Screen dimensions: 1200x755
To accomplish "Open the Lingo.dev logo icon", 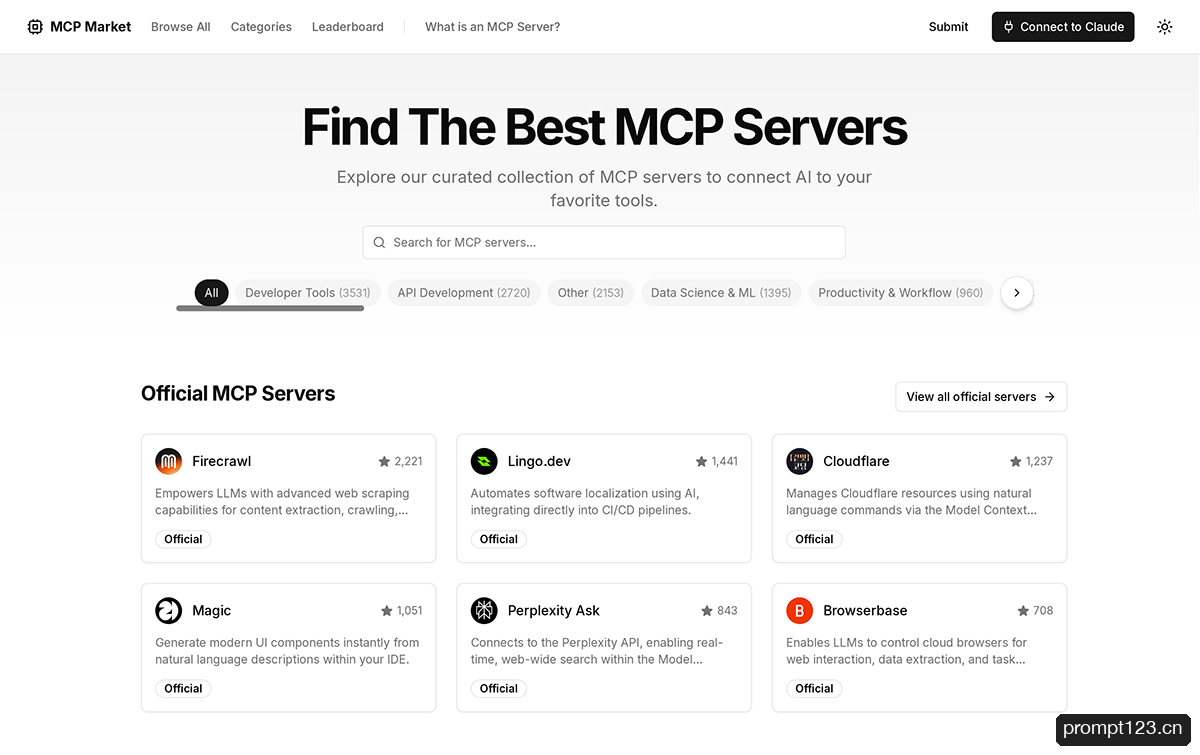I will coord(484,461).
